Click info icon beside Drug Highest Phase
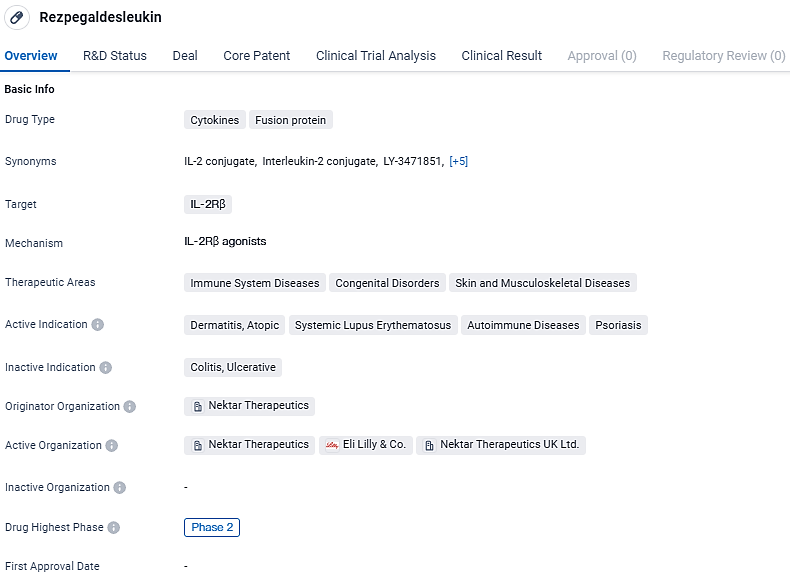Viewport: 790px width, 576px height. click(x=114, y=527)
